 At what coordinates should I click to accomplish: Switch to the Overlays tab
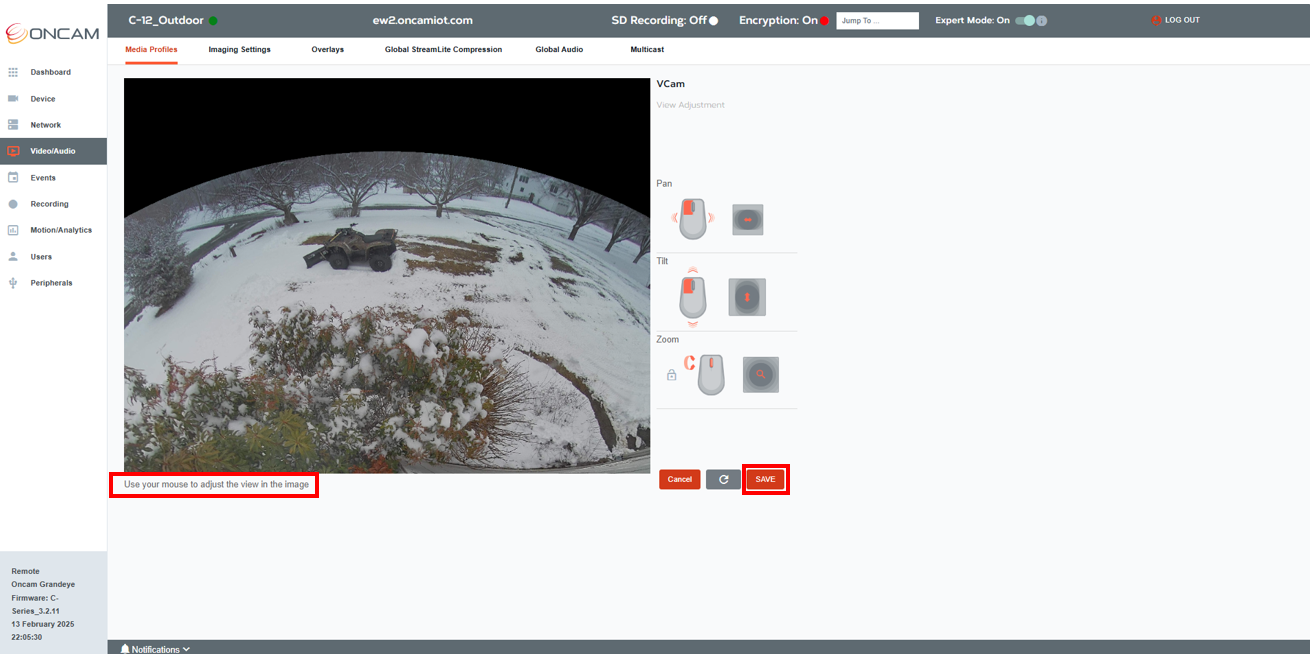click(327, 49)
